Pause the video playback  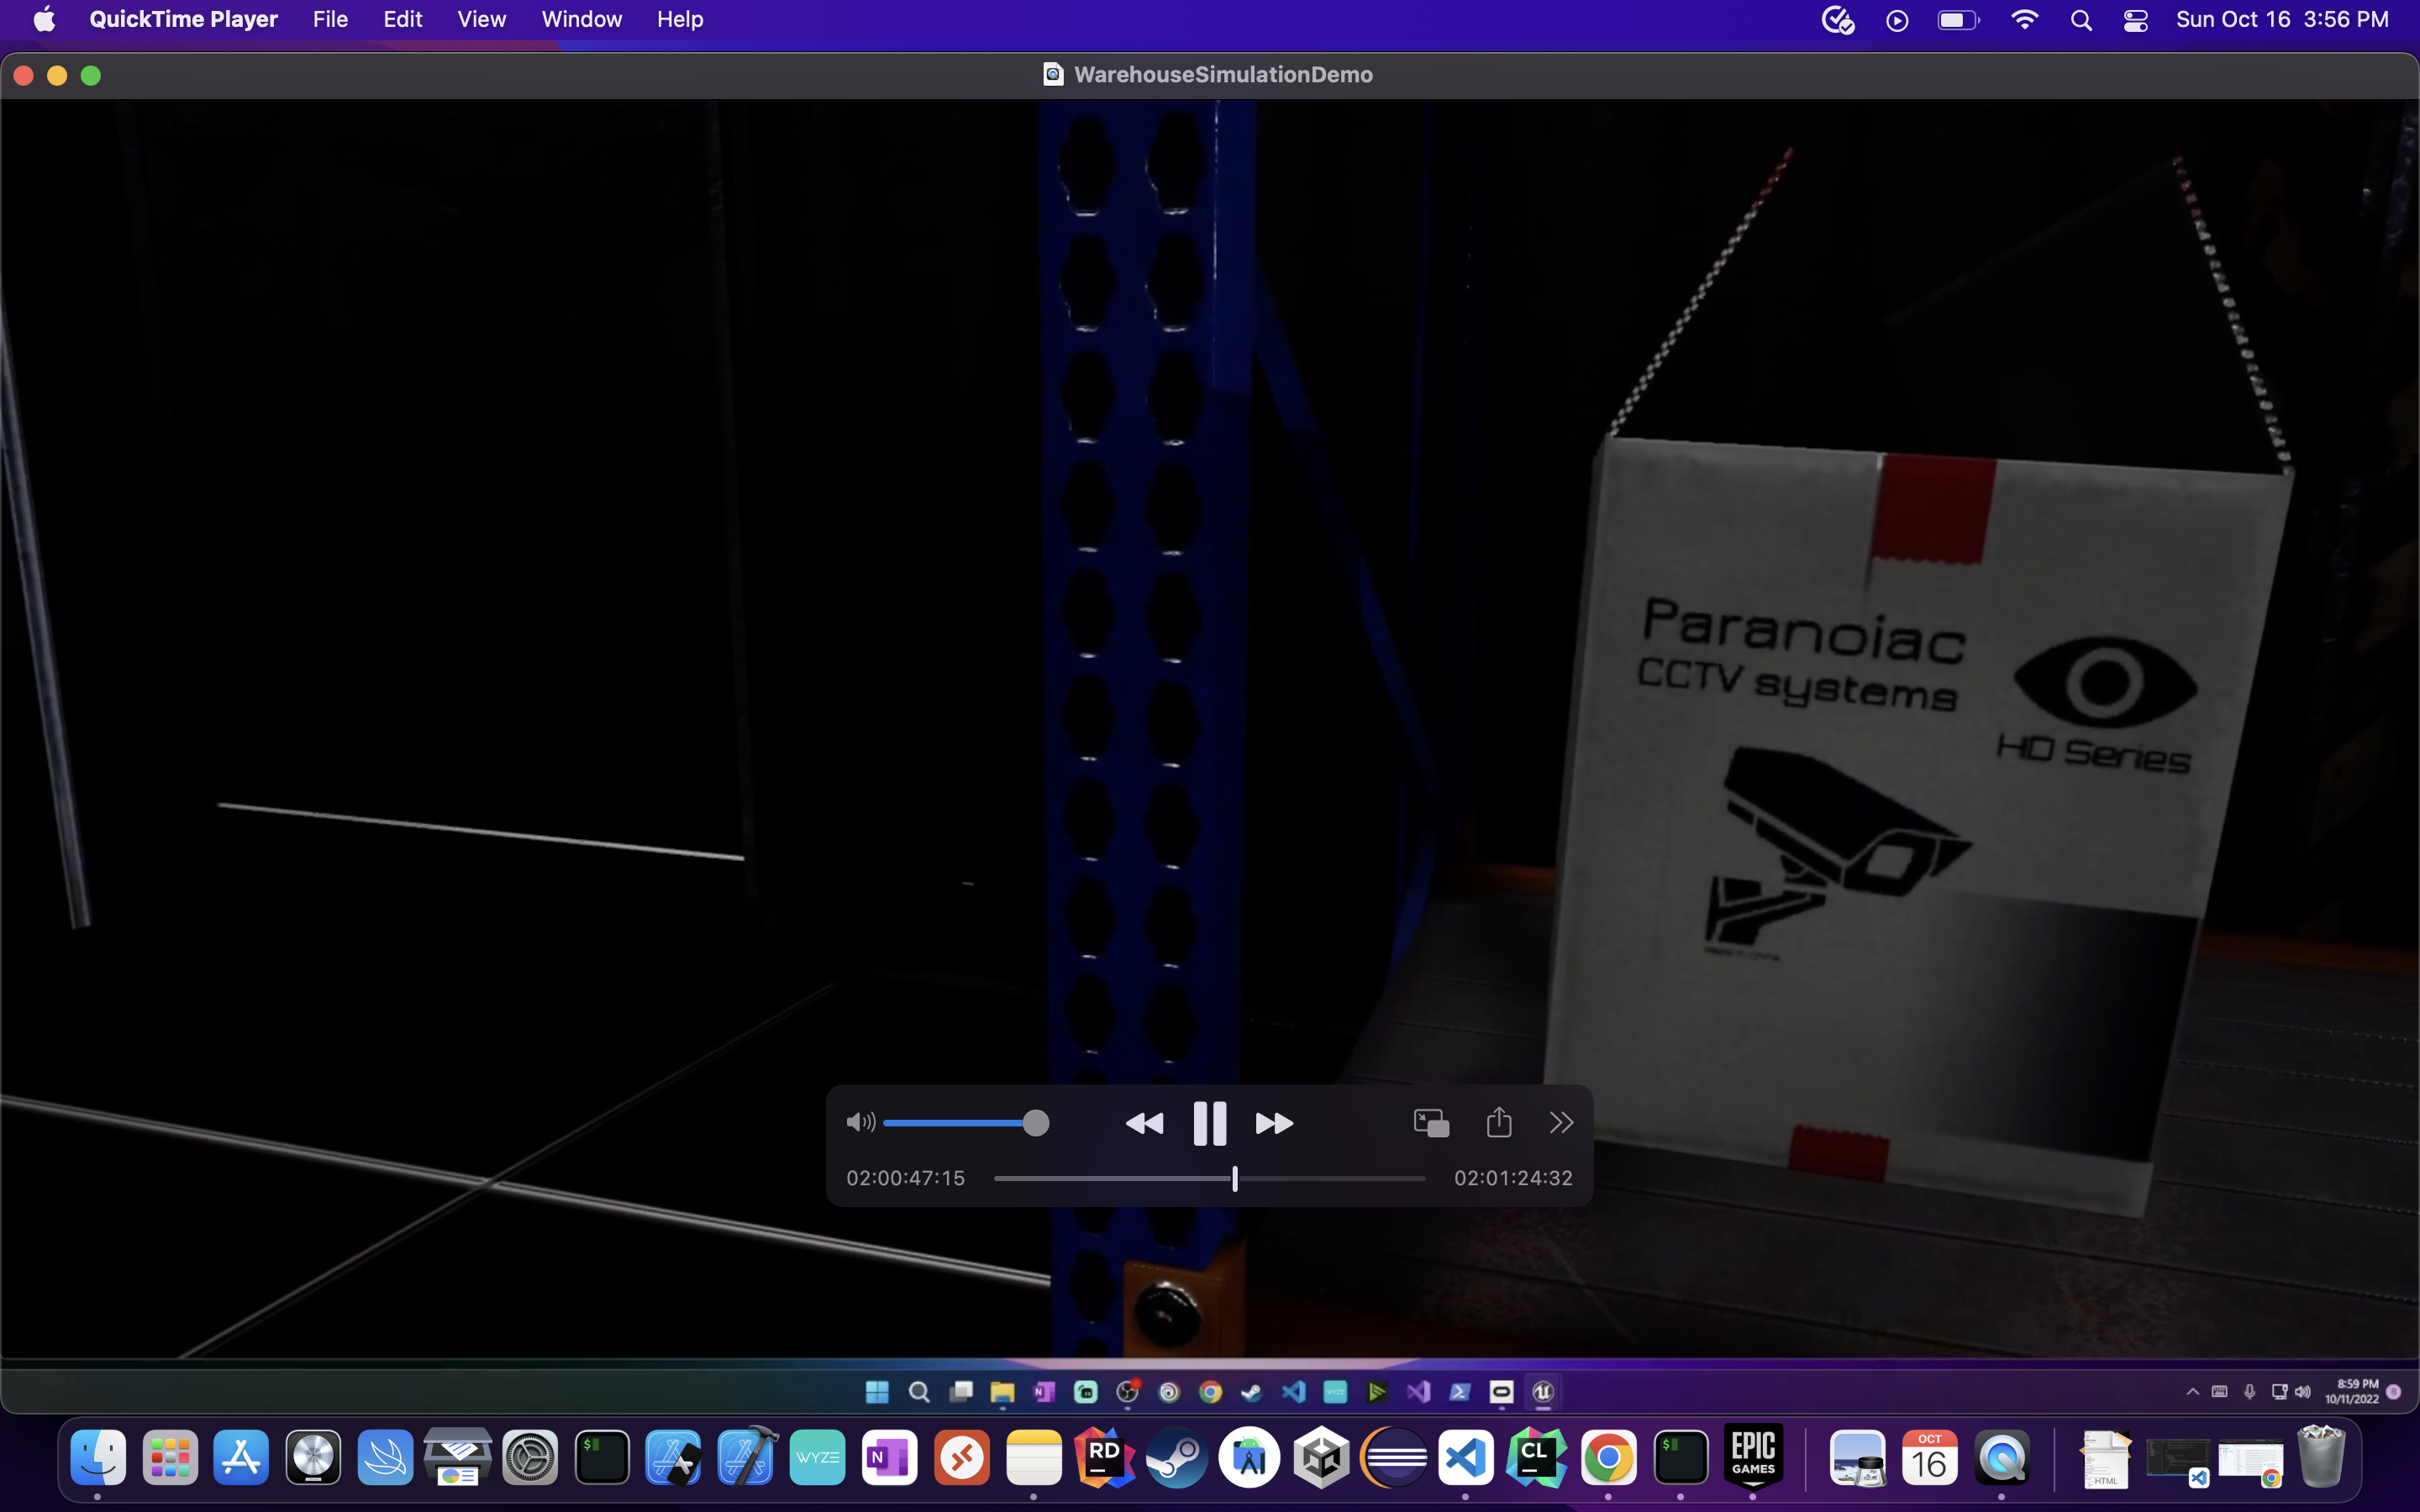pos(1209,1123)
